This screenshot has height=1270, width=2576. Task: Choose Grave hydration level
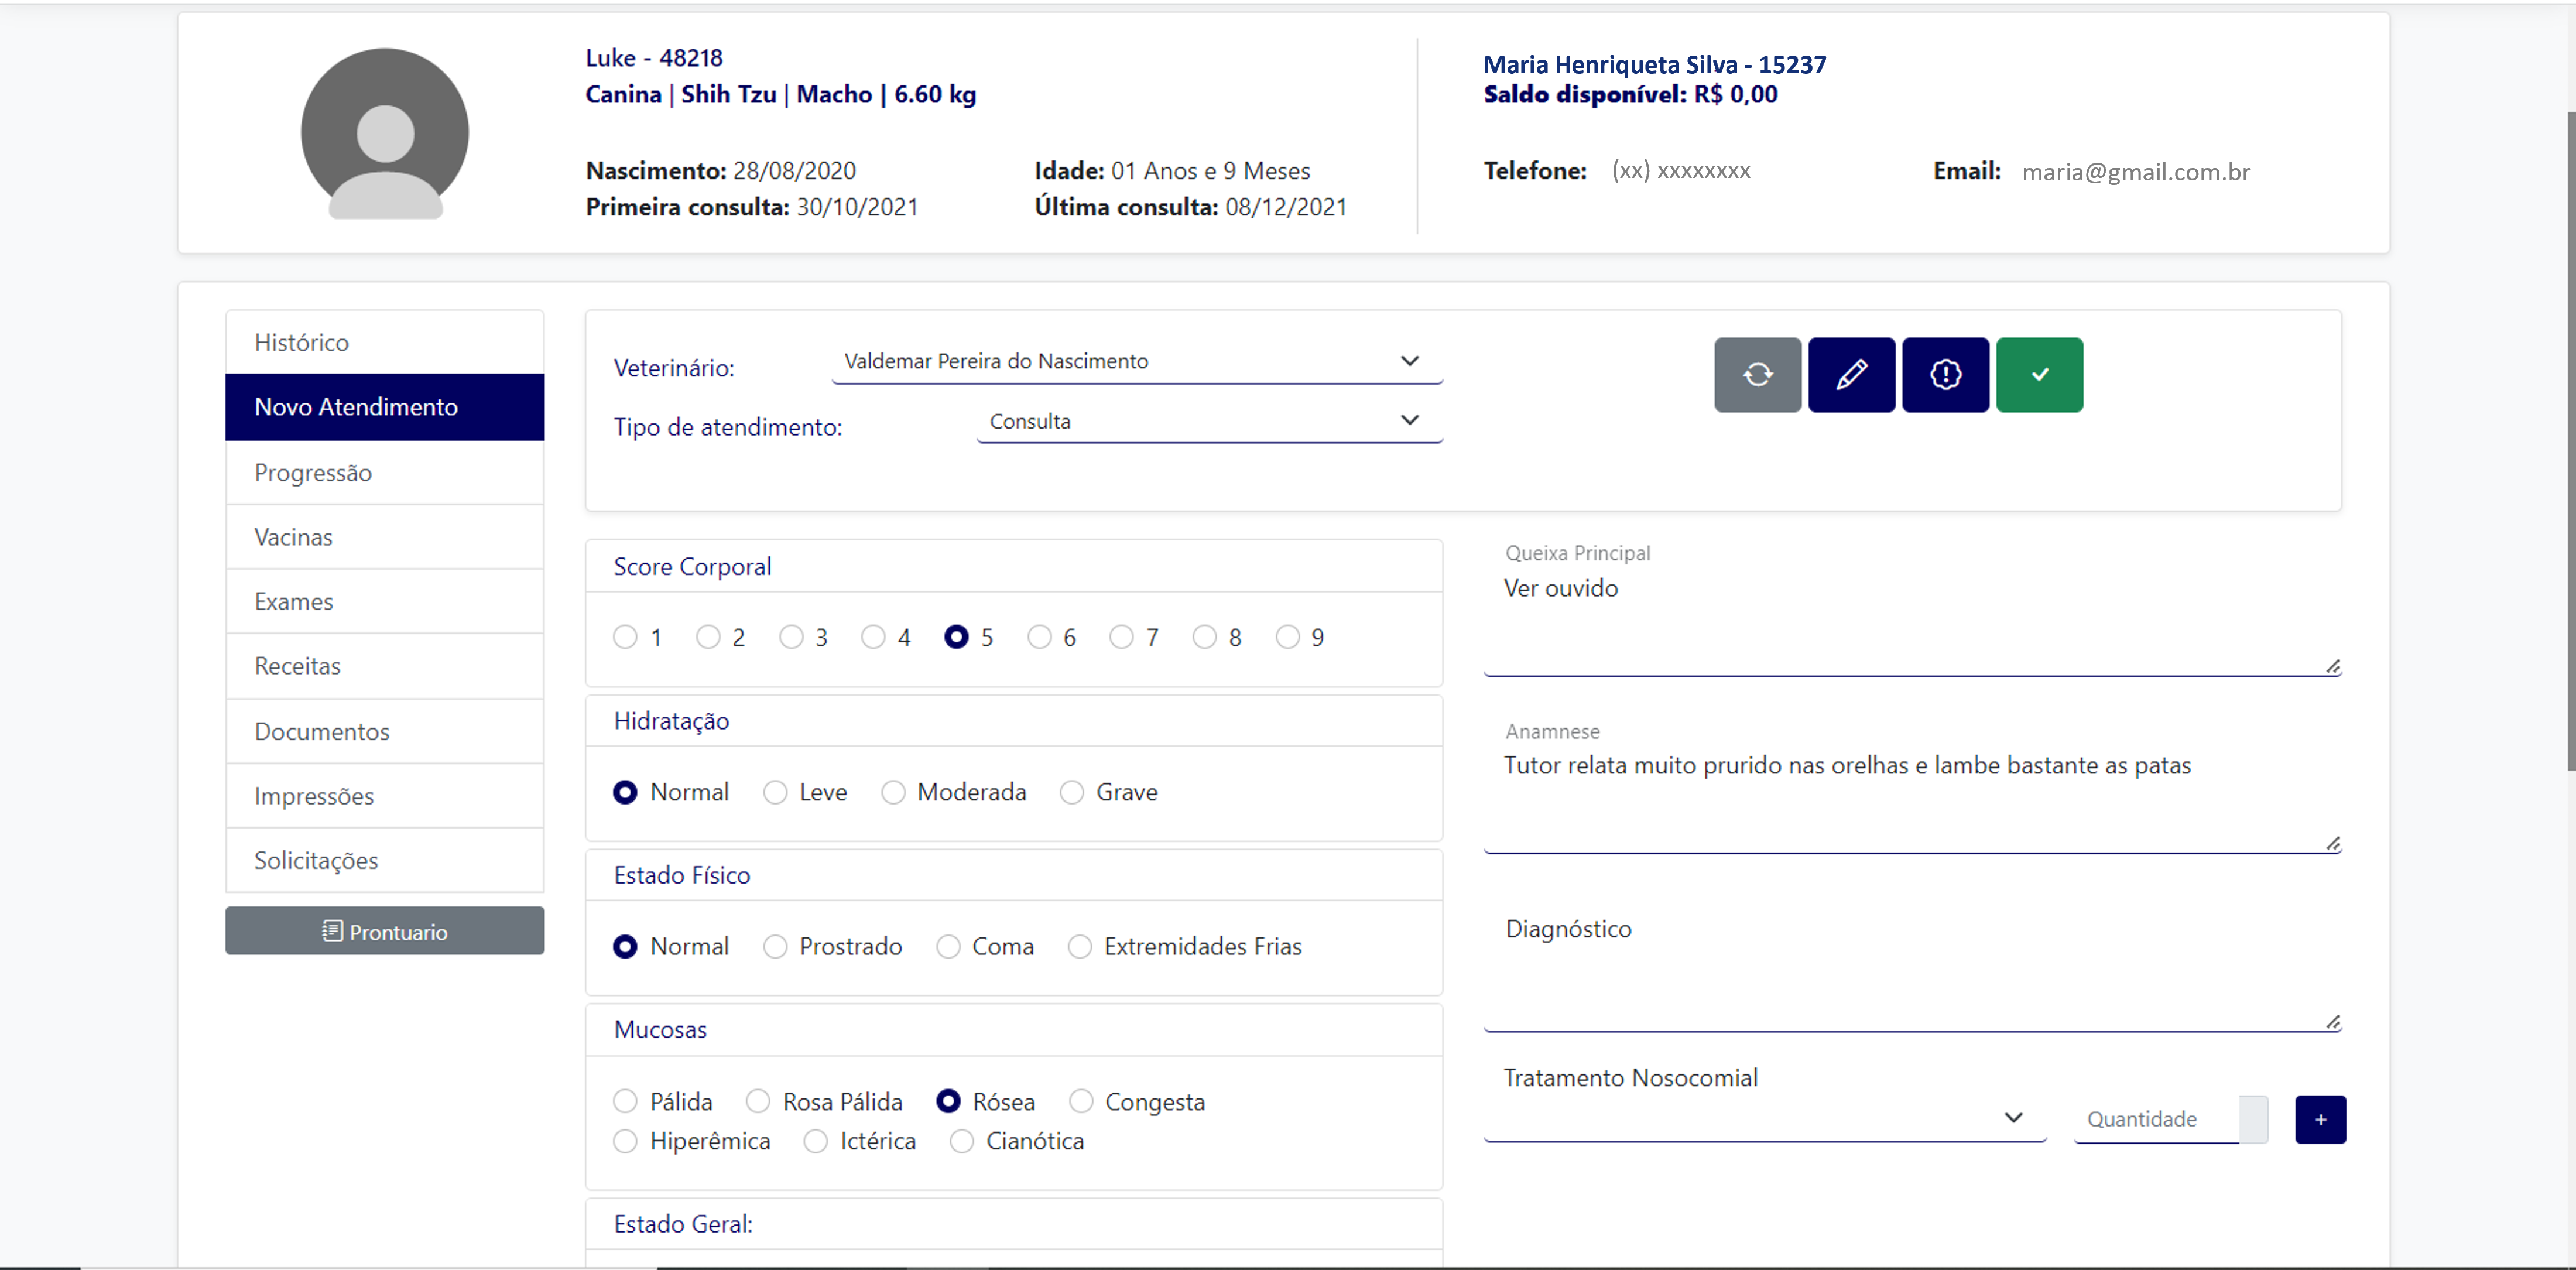tap(1072, 792)
